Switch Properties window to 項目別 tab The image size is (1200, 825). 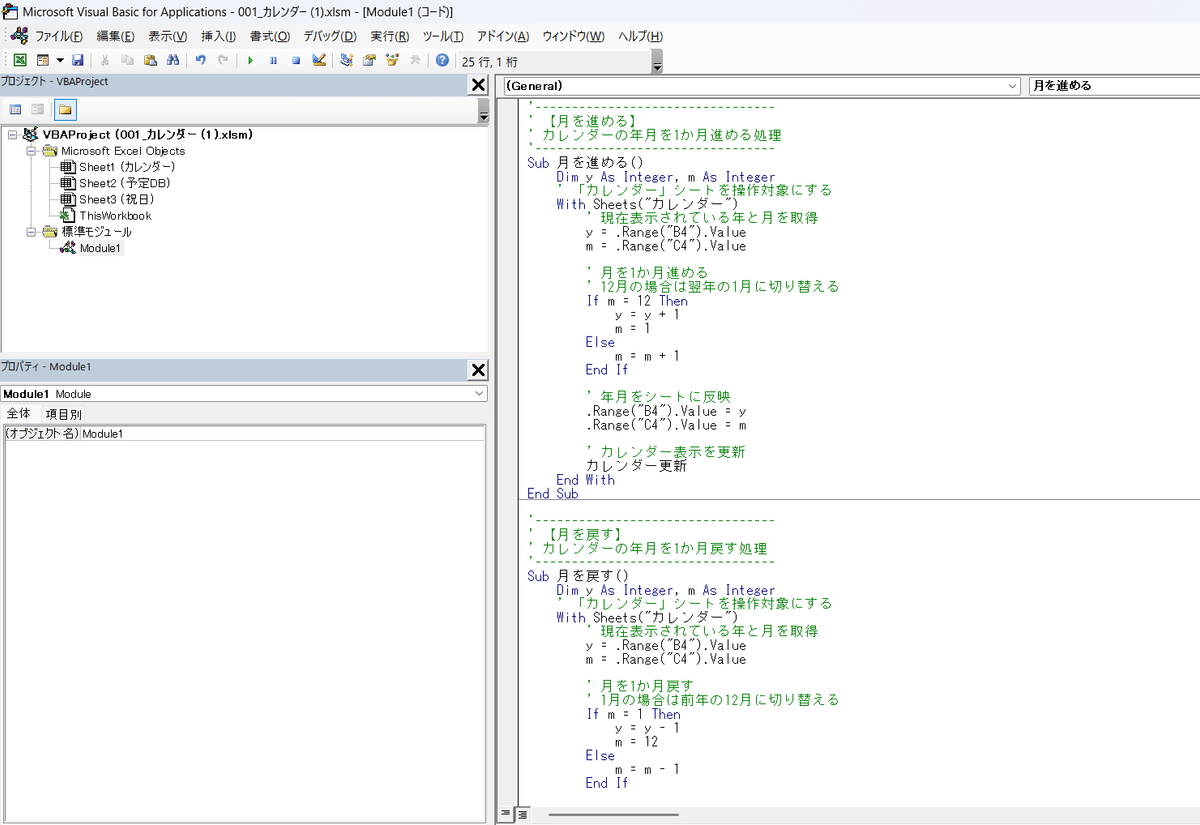64,413
